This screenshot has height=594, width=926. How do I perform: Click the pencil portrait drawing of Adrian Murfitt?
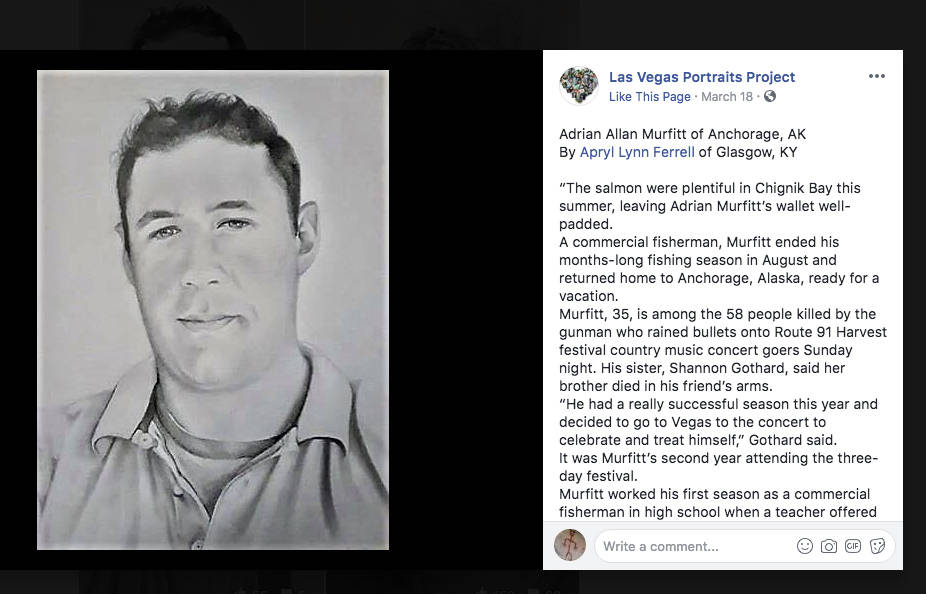tap(213, 310)
